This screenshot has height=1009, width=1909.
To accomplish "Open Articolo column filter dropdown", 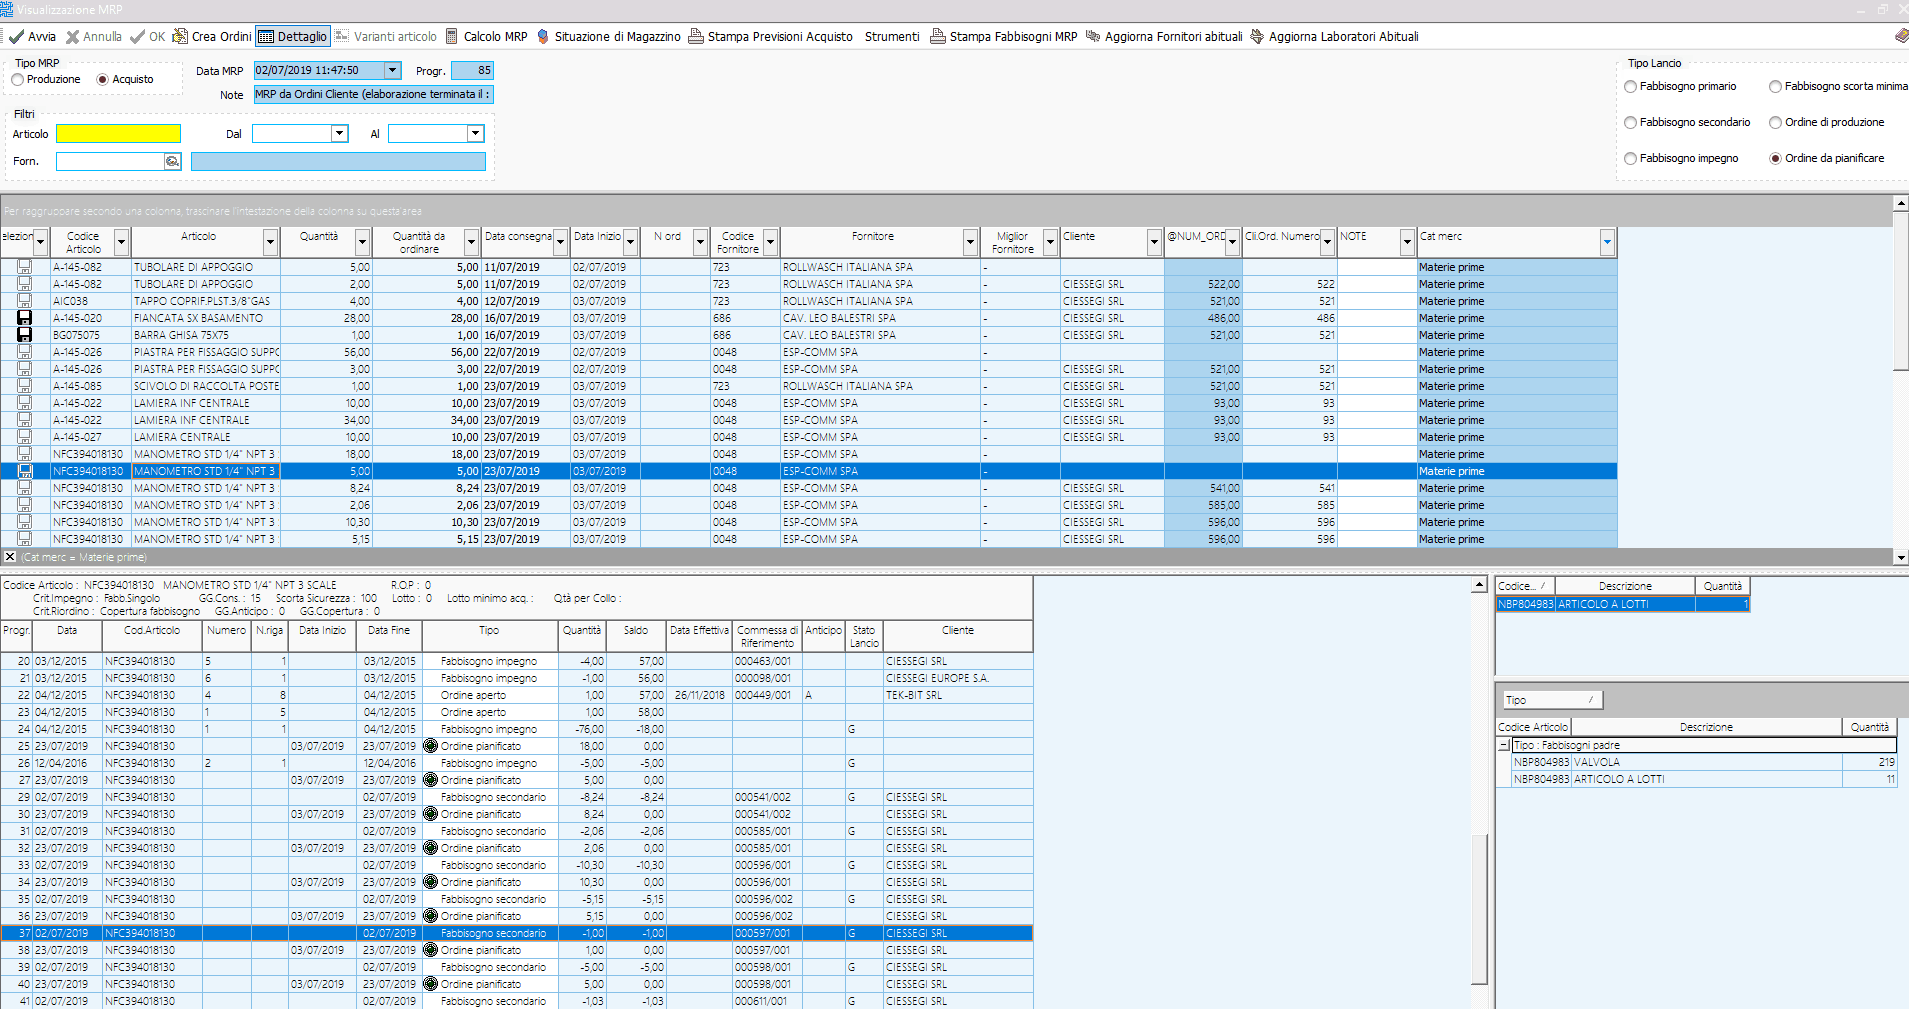I will 270,242.
